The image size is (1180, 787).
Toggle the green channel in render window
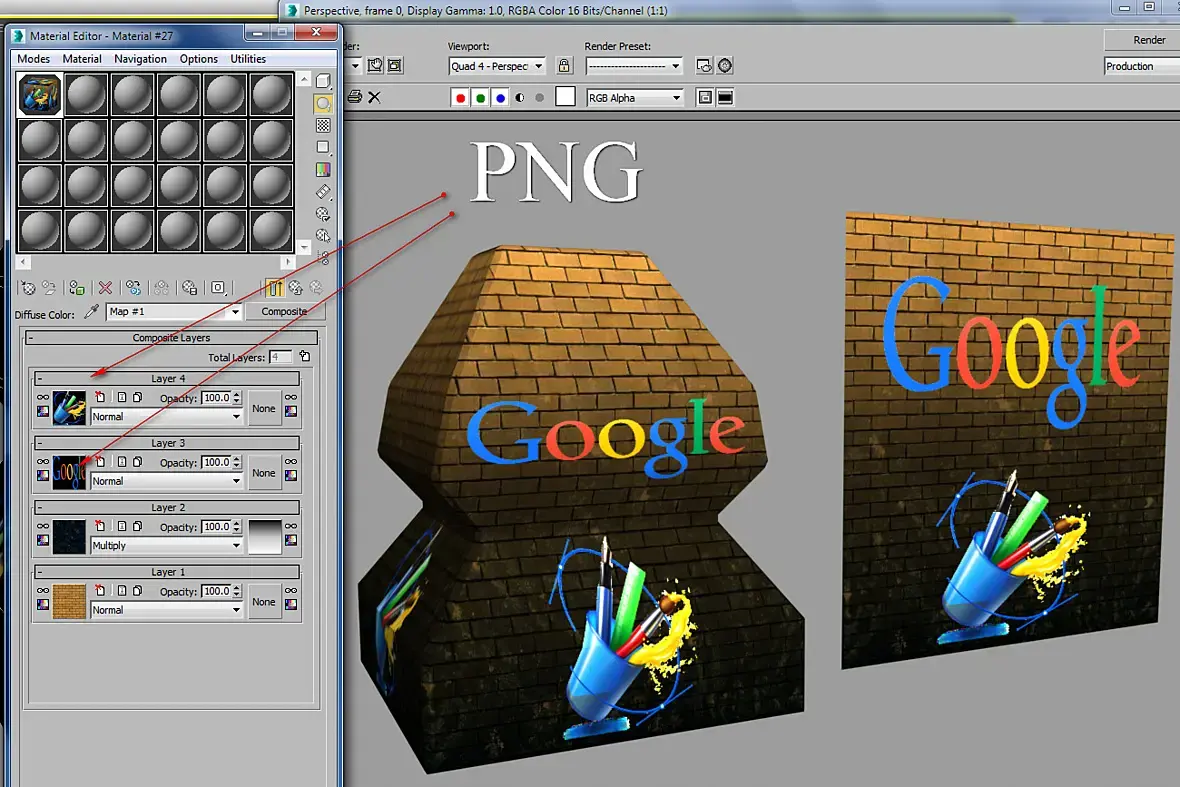pos(480,98)
